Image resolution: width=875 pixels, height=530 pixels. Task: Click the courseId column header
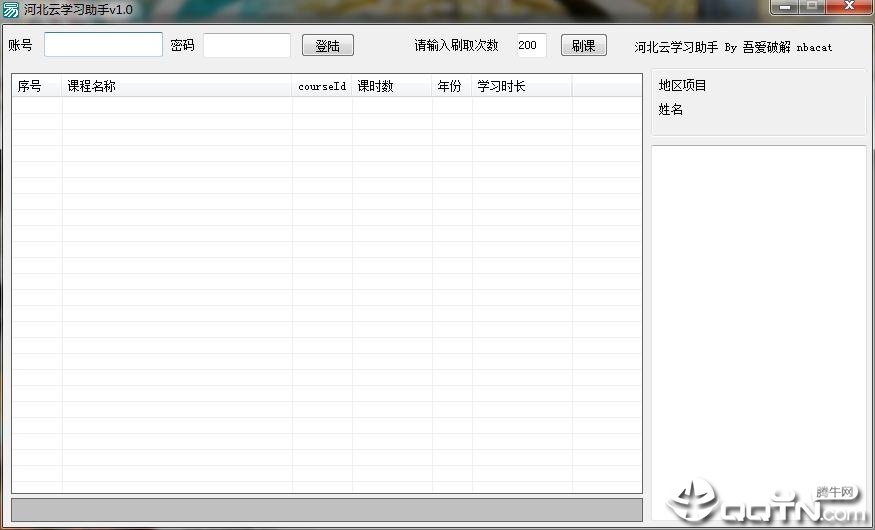click(x=322, y=86)
